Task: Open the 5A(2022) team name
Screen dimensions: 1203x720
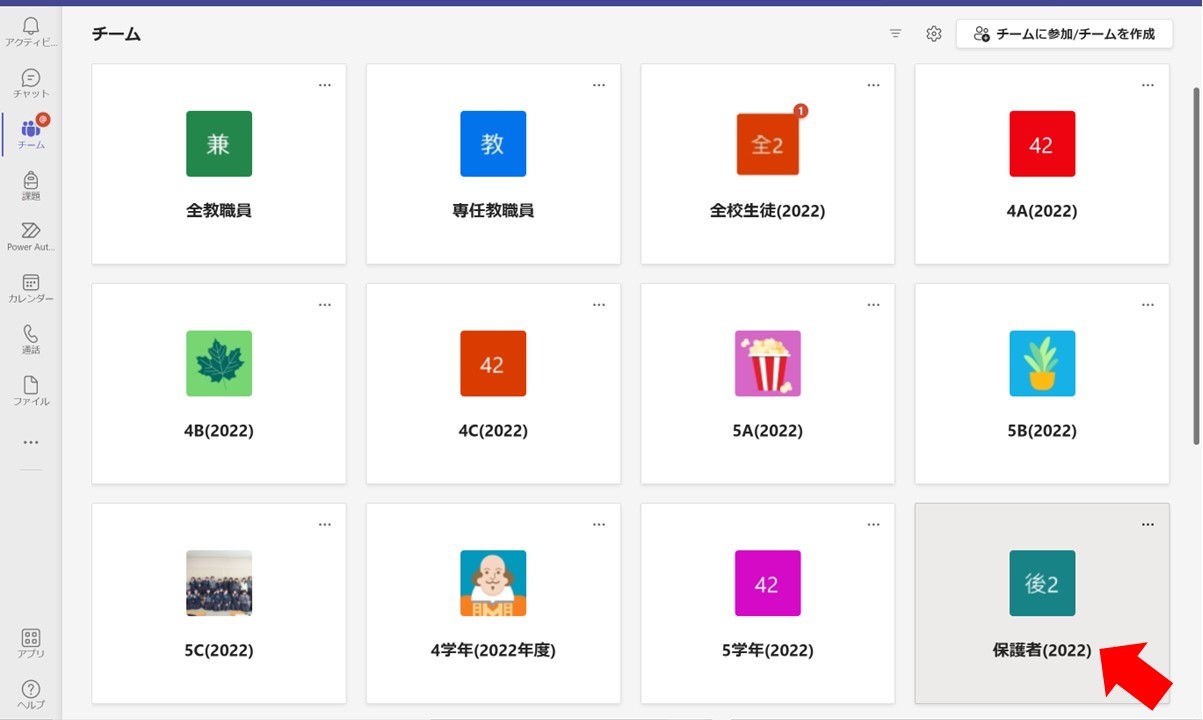Action: pos(768,431)
